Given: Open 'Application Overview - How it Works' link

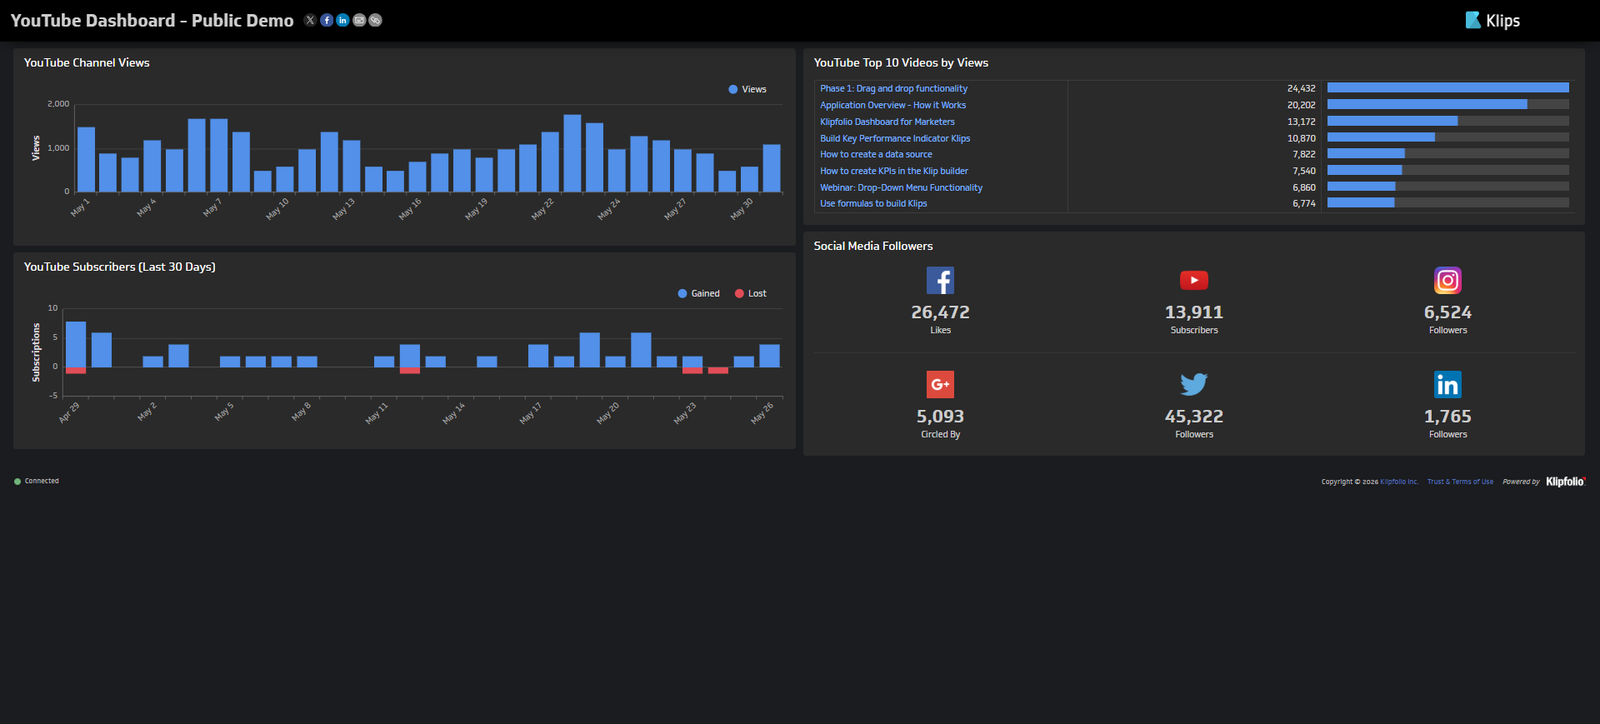Looking at the screenshot, I should pos(893,105).
